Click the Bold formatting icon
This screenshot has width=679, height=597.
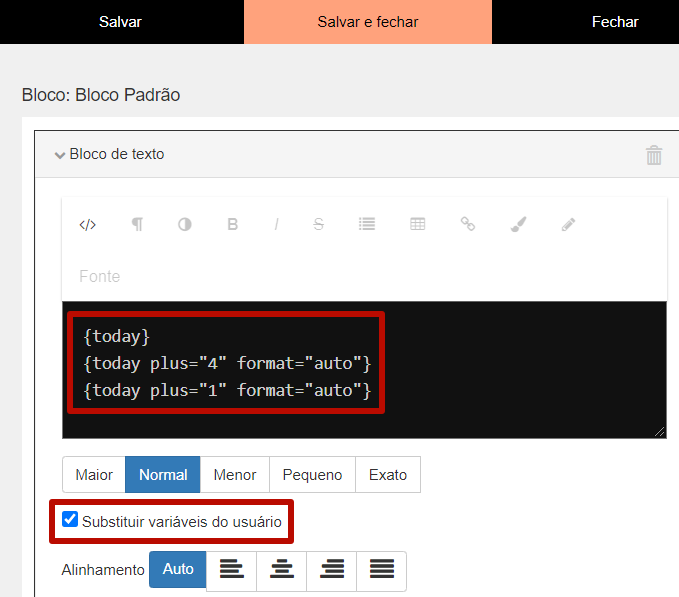click(233, 224)
